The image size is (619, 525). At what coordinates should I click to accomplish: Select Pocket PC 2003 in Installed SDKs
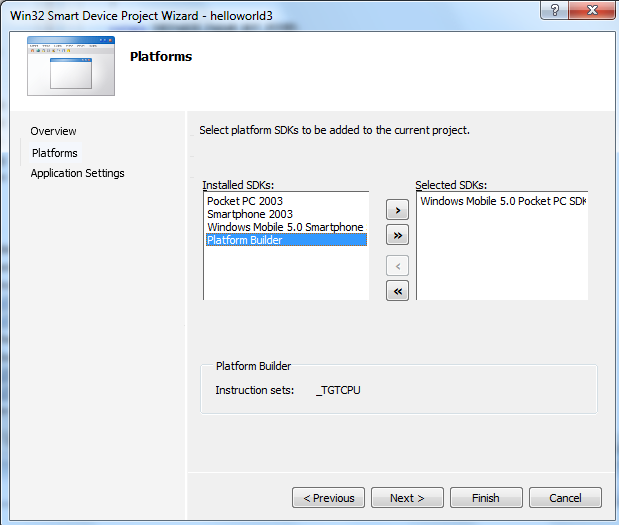point(287,201)
